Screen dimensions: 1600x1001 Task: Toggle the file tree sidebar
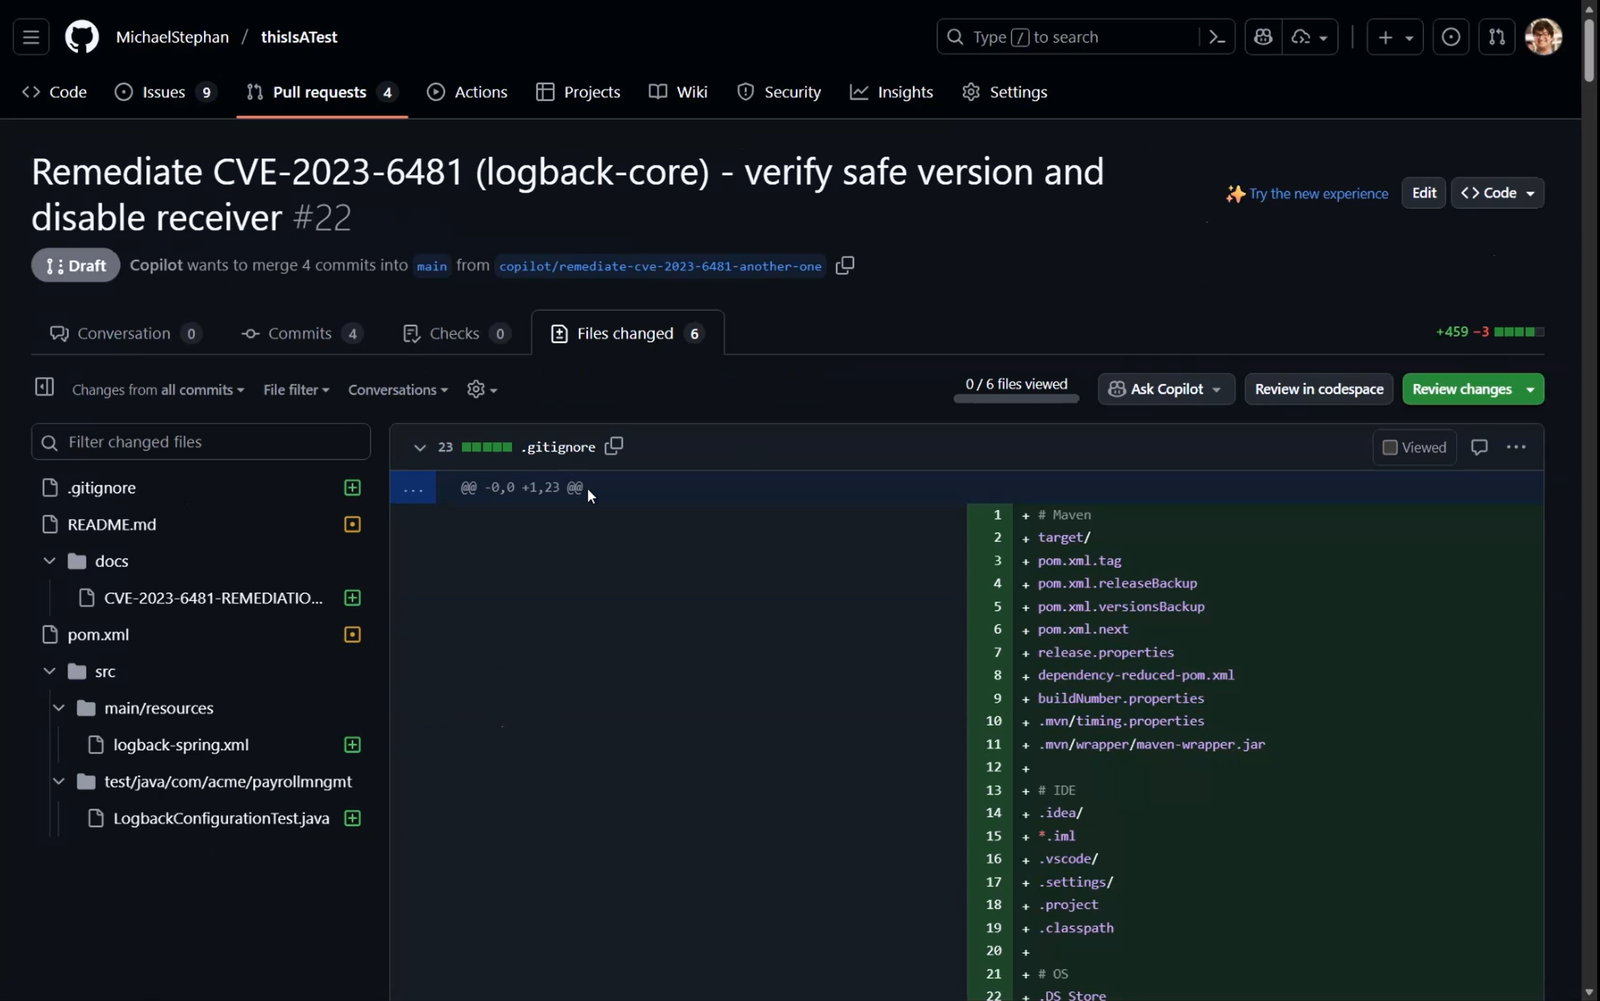[44, 386]
